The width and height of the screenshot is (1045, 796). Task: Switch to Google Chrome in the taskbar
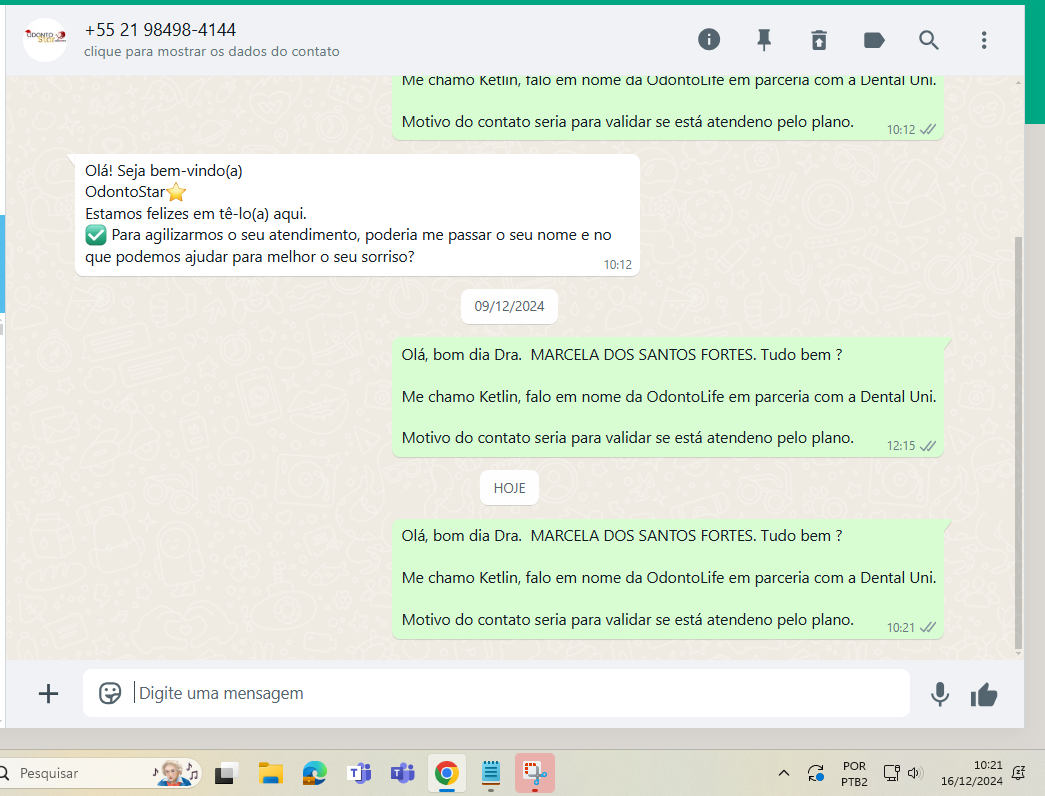[447, 773]
